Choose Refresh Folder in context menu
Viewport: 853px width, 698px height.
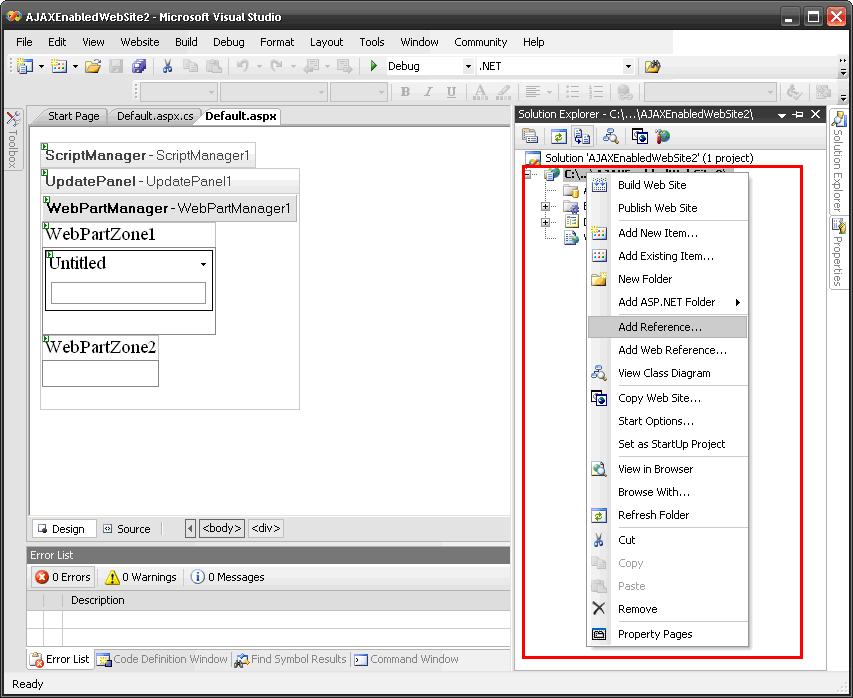pos(667,515)
